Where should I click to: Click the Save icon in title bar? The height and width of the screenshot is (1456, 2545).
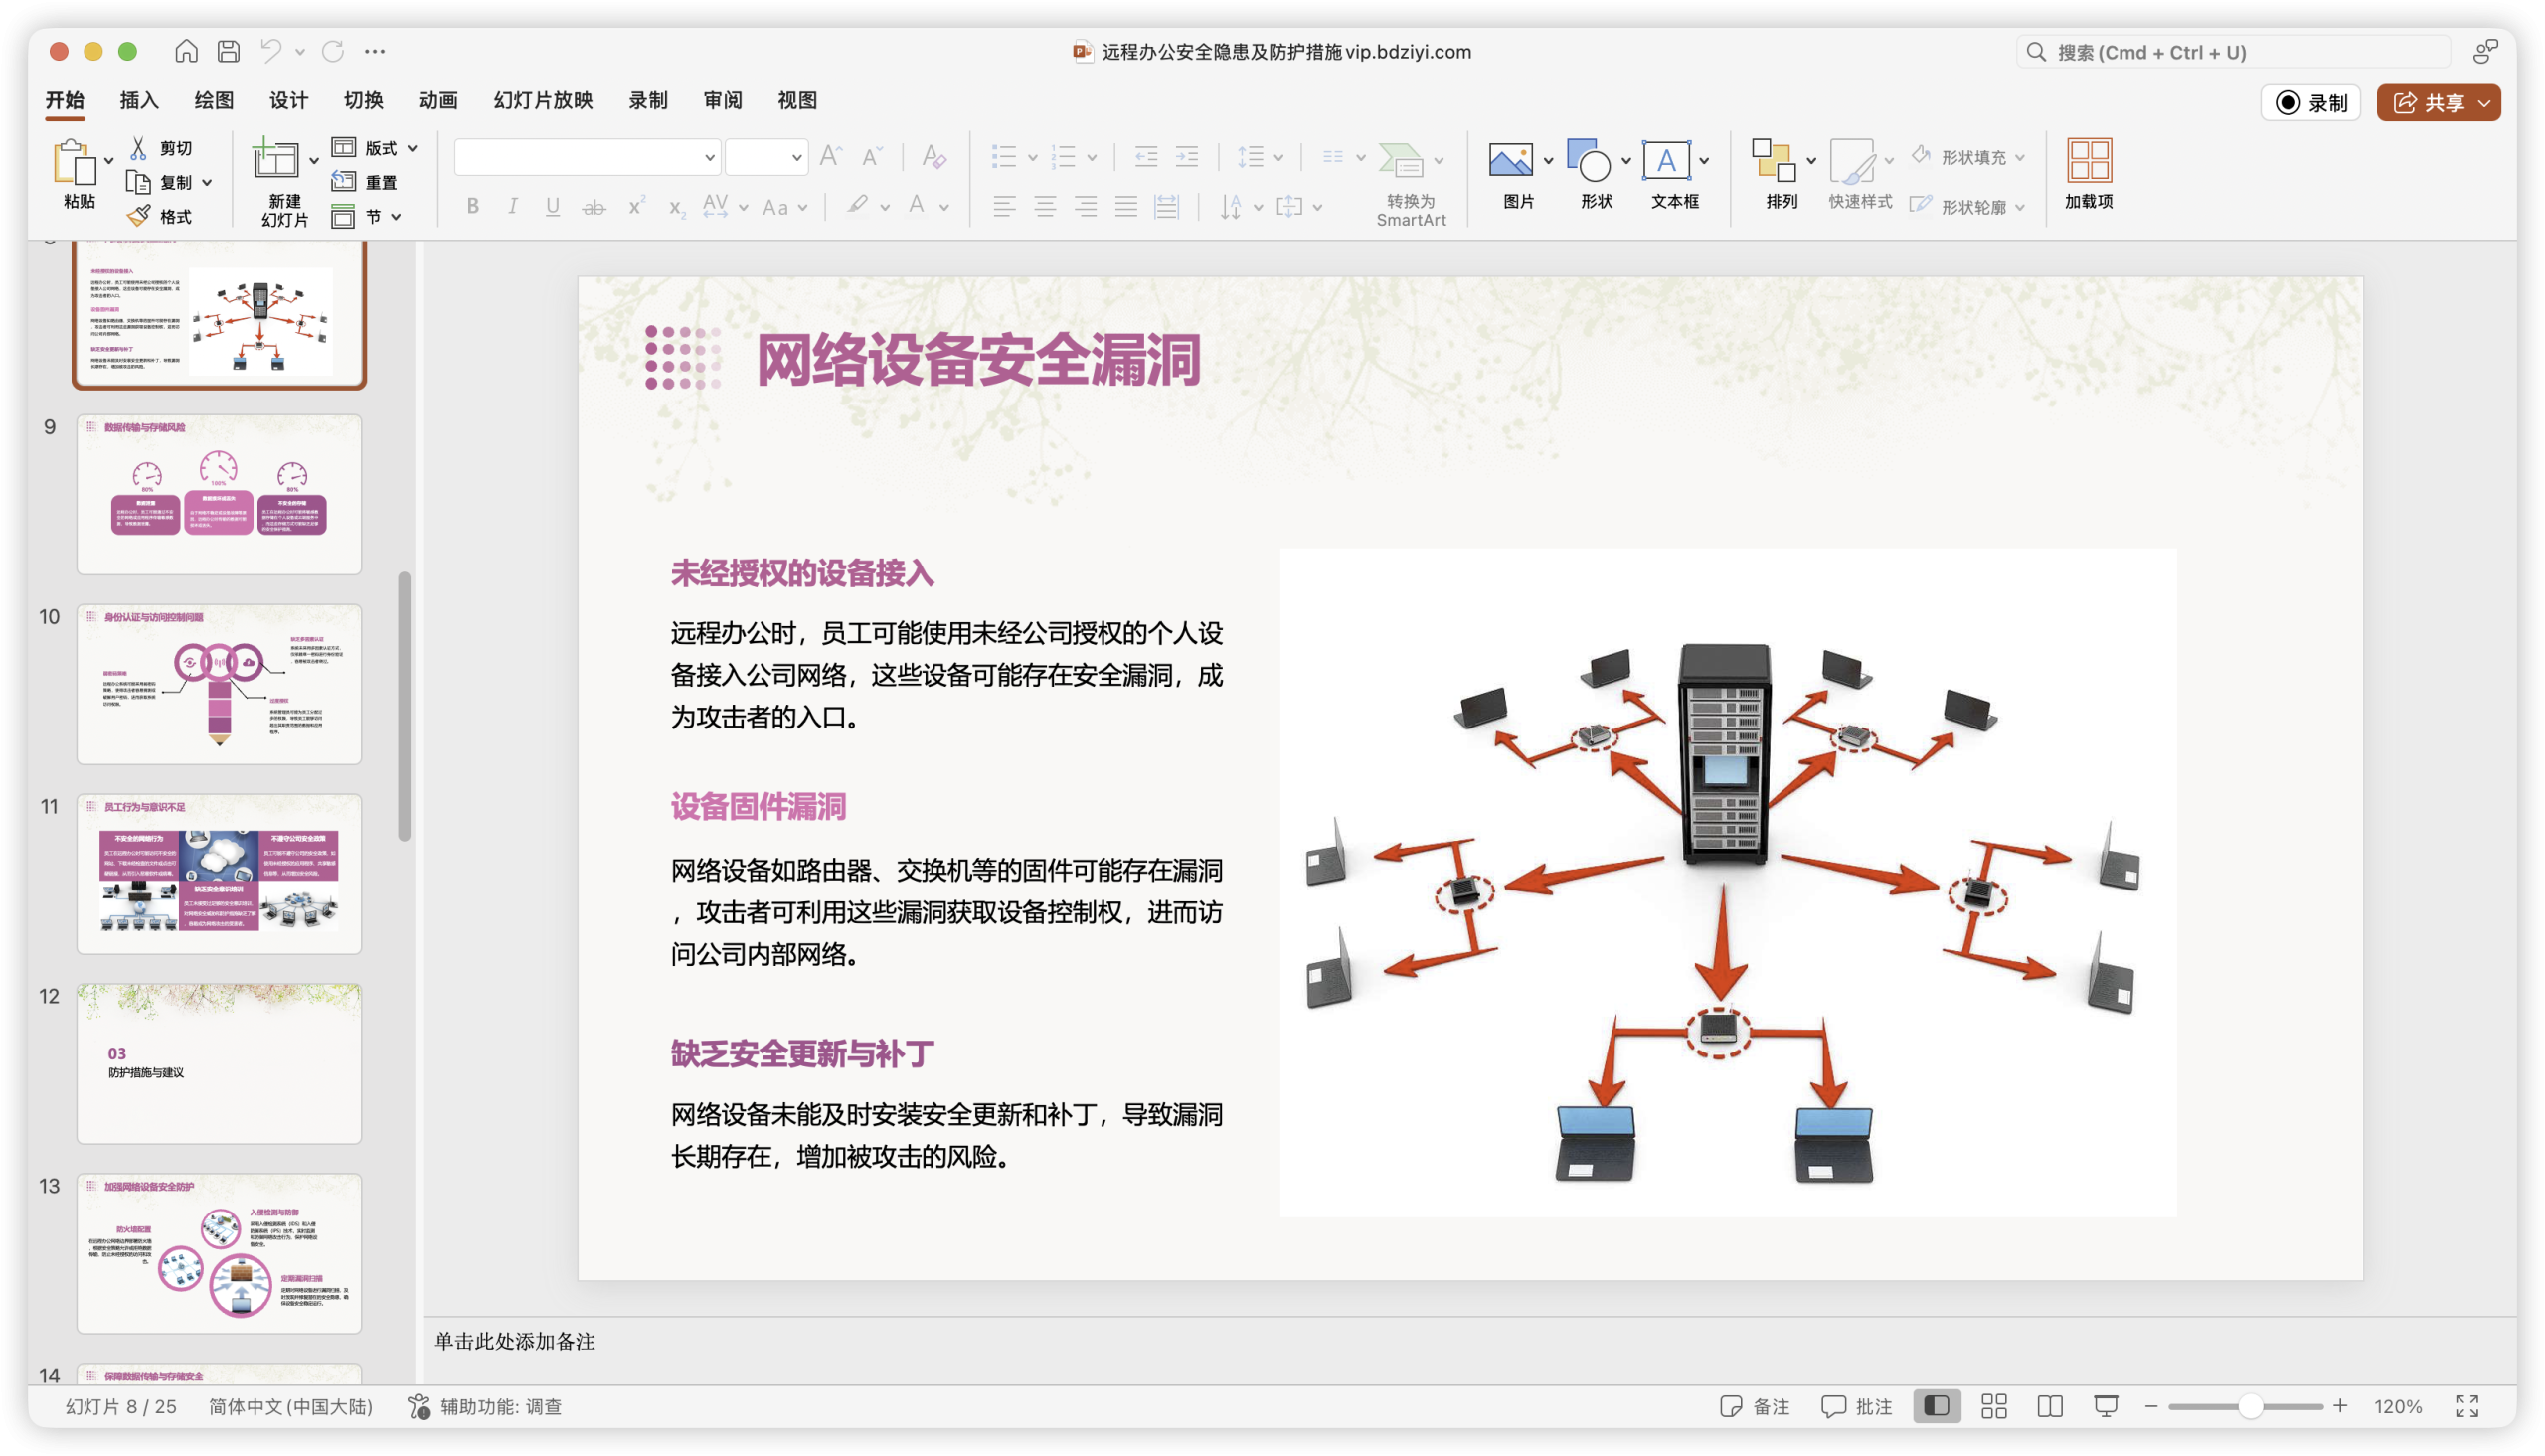click(228, 51)
